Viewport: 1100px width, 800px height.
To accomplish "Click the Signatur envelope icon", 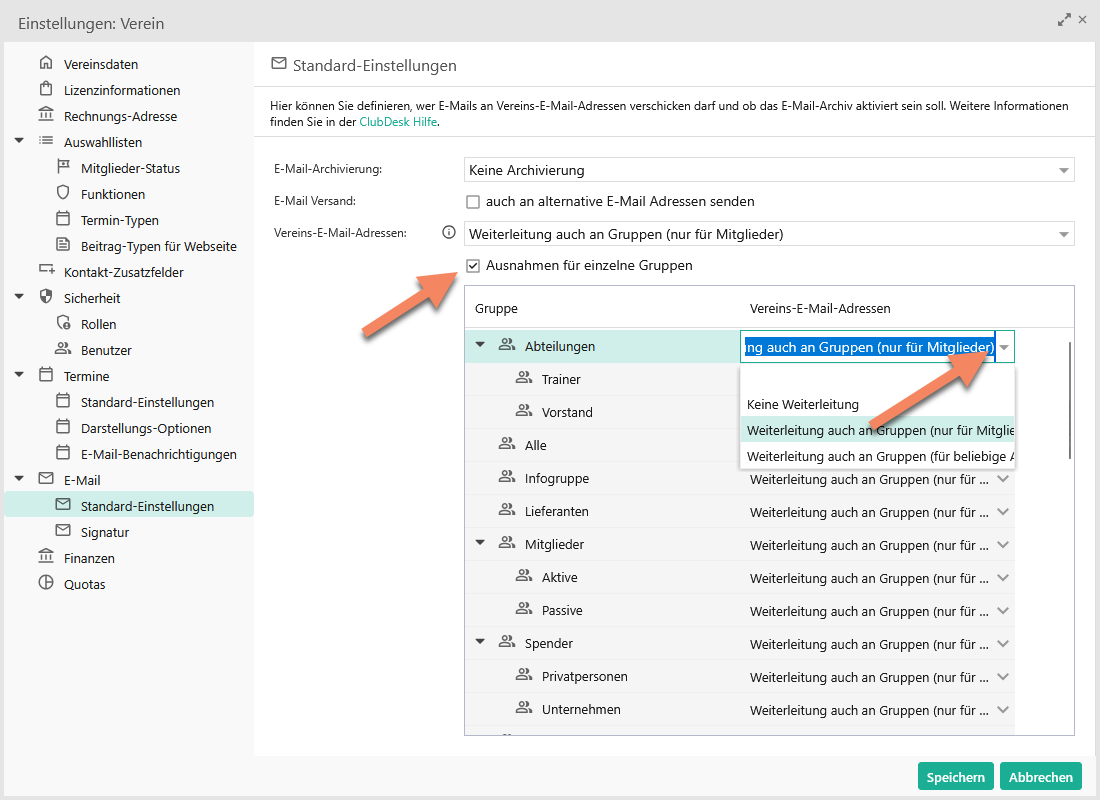I will (63, 531).
